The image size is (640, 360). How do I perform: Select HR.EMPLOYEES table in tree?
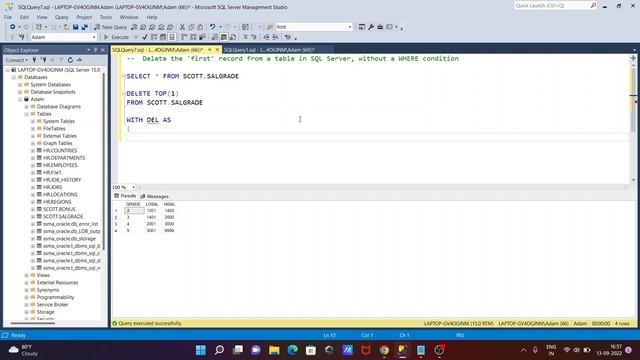(60, 165)
